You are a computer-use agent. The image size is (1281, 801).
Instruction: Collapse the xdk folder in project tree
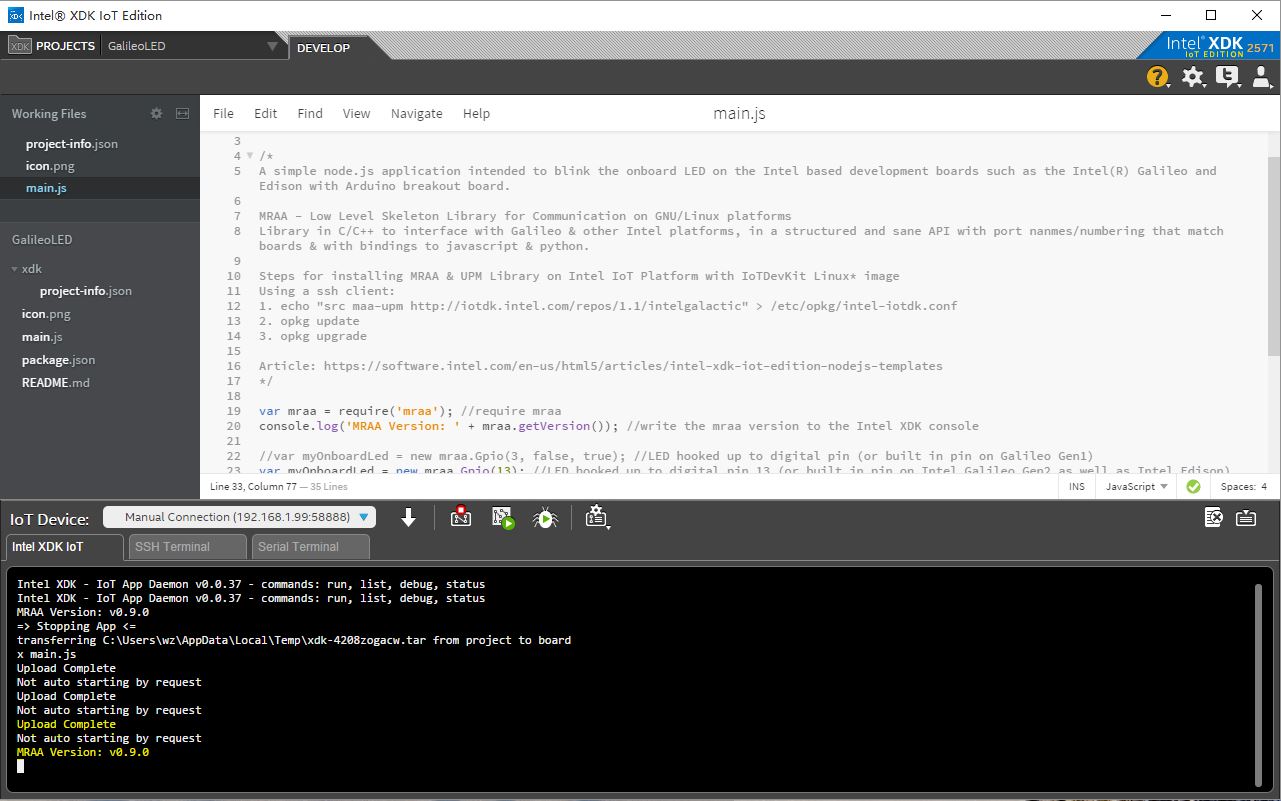pos(14,269)
